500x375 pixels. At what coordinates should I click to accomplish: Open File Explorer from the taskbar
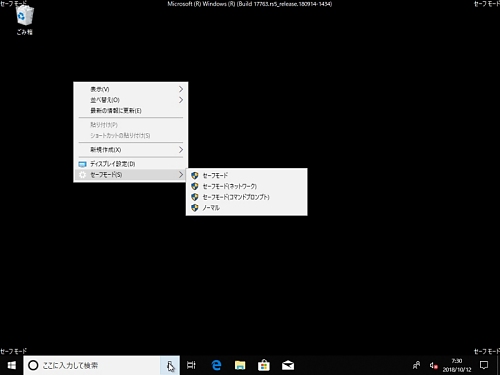(x=240, y=365)
